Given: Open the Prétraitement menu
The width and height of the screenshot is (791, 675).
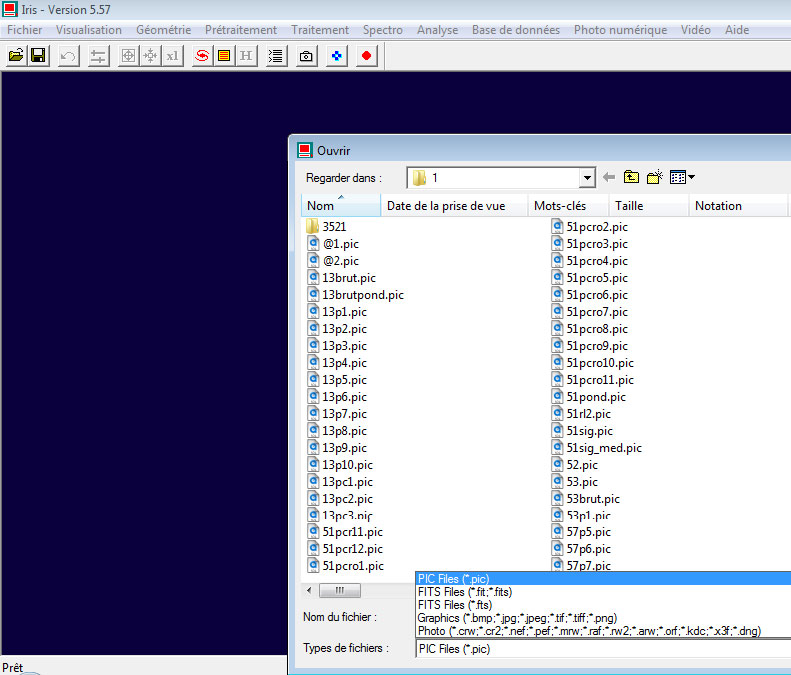Looking at the screenshot, I should [241, 30].
